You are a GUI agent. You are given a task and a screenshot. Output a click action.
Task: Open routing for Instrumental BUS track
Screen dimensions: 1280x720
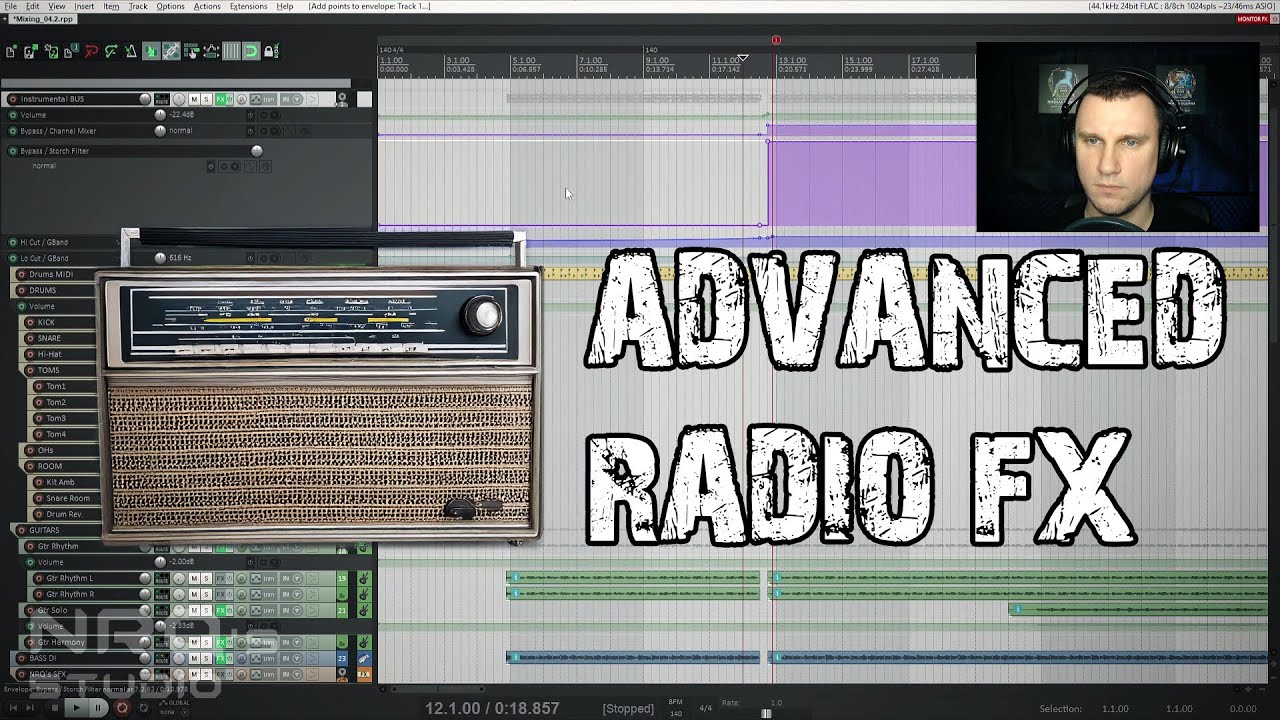pos(162,99)
